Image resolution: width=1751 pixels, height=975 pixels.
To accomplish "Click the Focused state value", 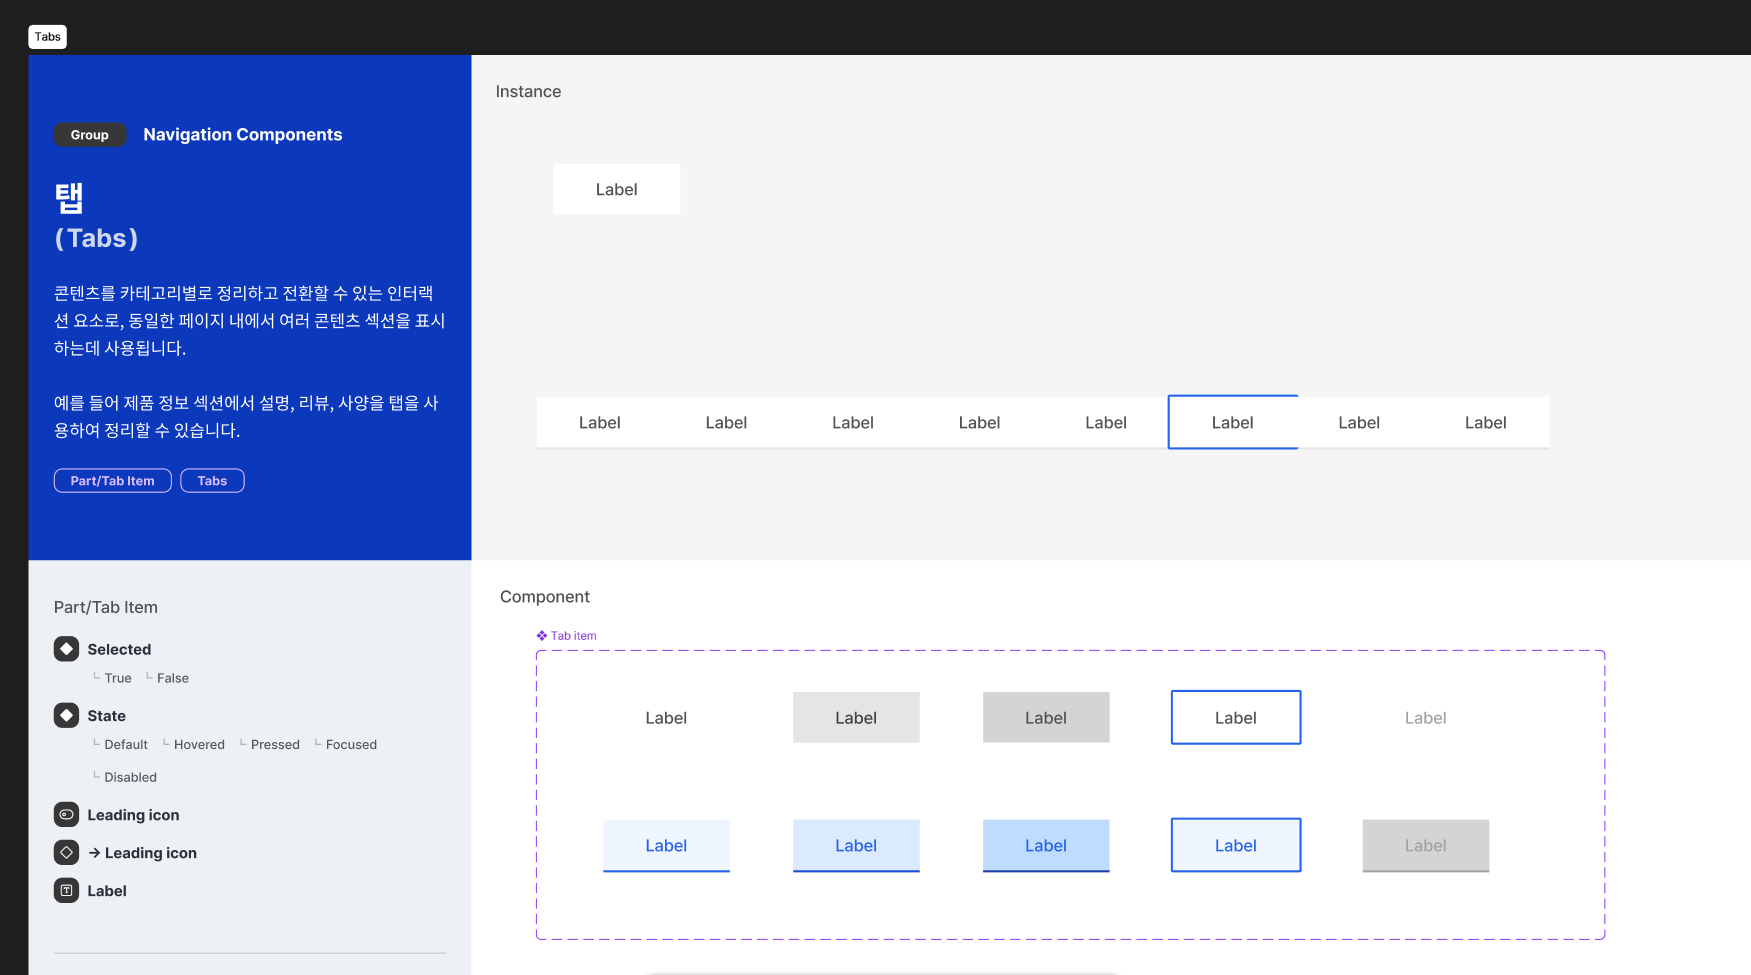I will pyautogui.click(x=351, y=745).
